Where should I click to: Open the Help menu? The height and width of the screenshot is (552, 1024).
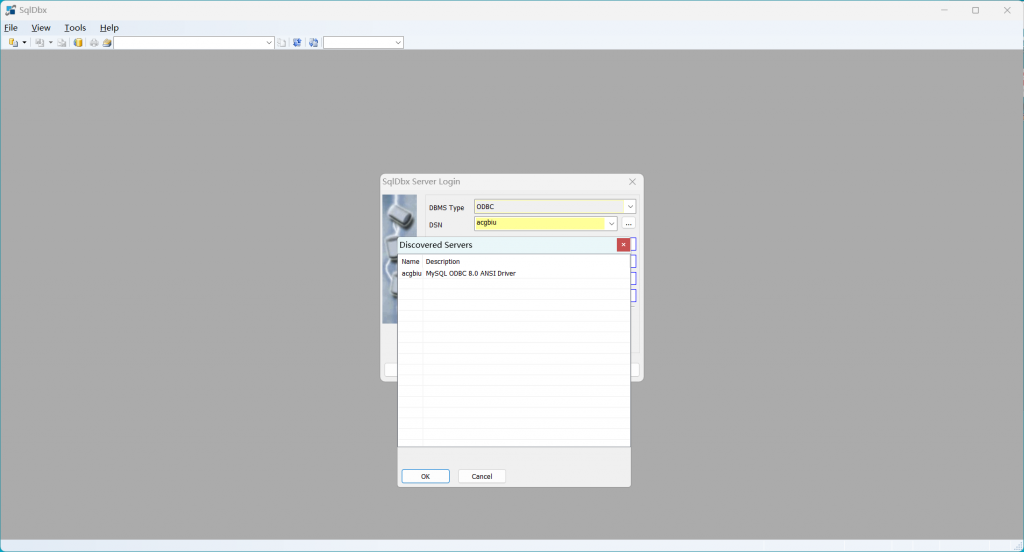pyautogui.click(x=109, y=27)
